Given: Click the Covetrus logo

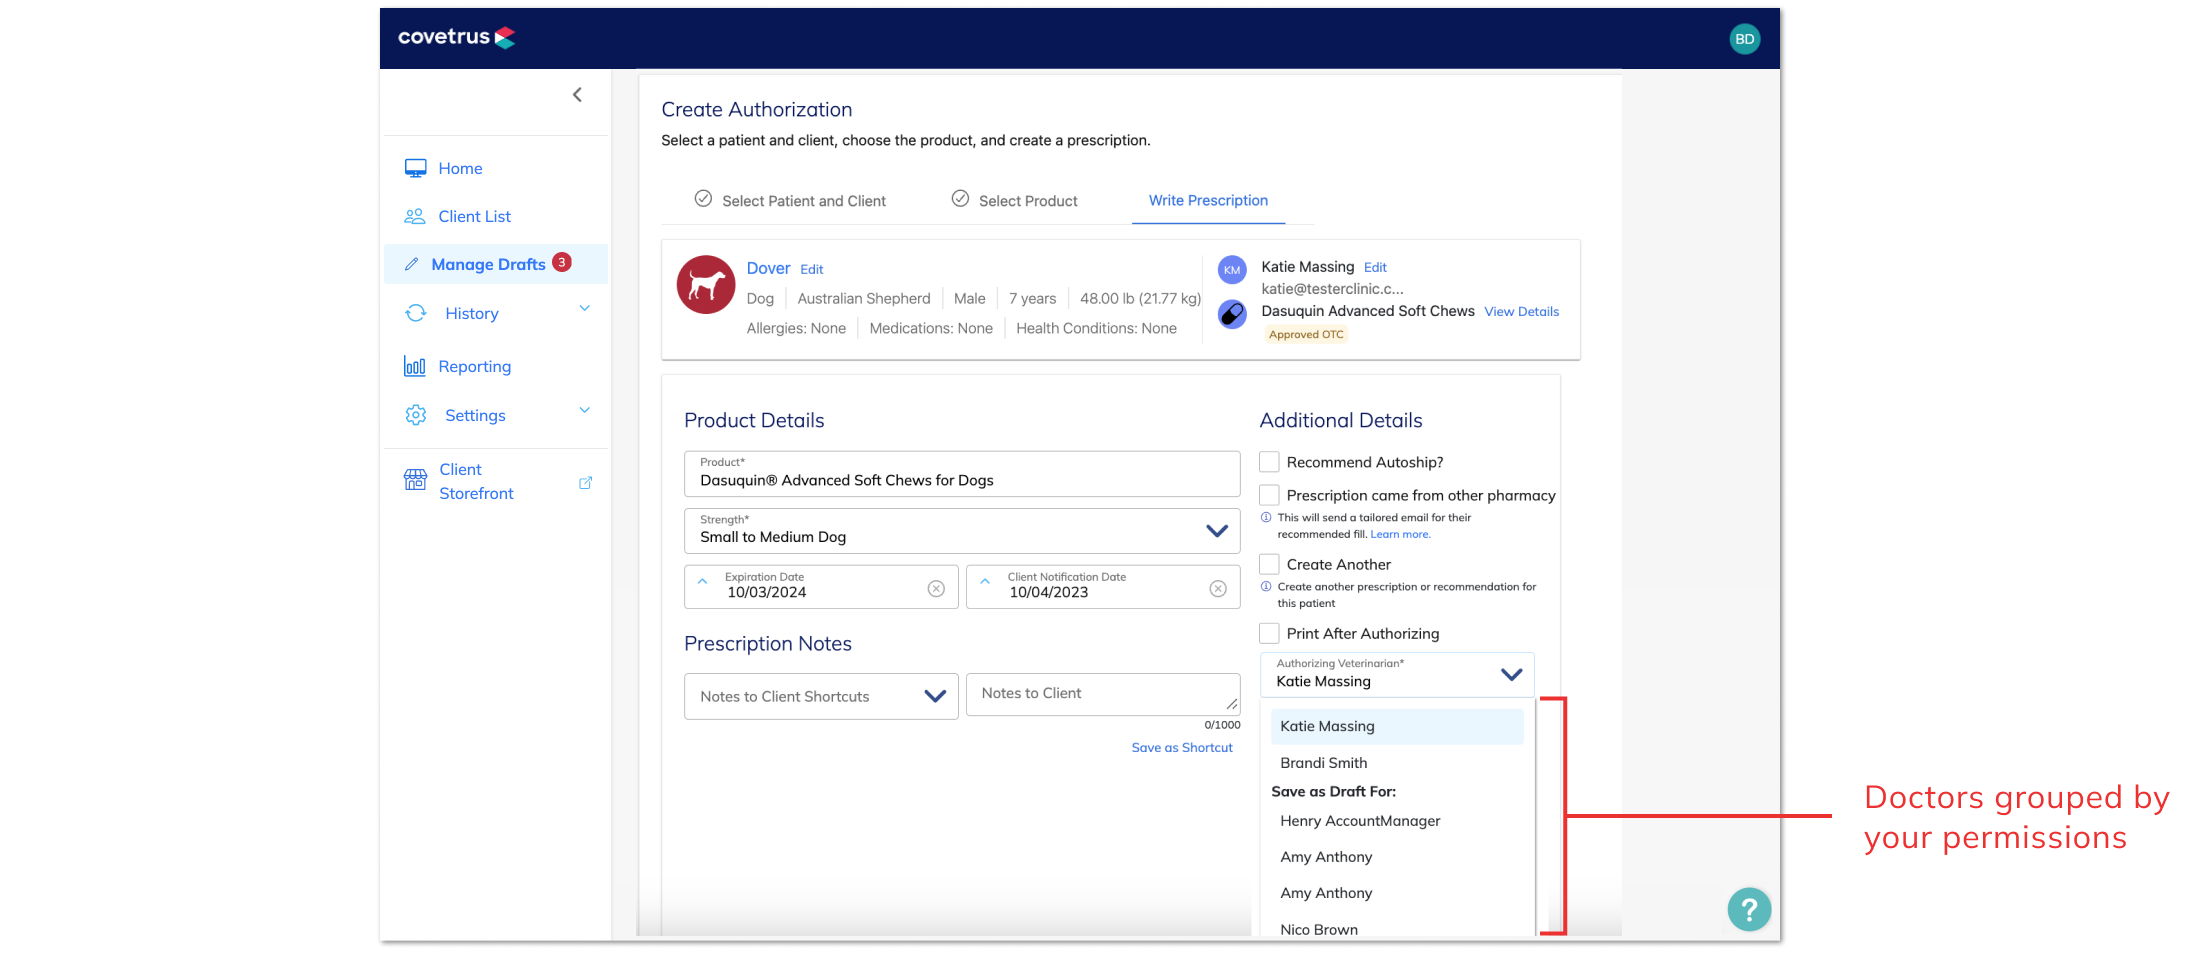Looking at the screenshot, I should point(456,37).
